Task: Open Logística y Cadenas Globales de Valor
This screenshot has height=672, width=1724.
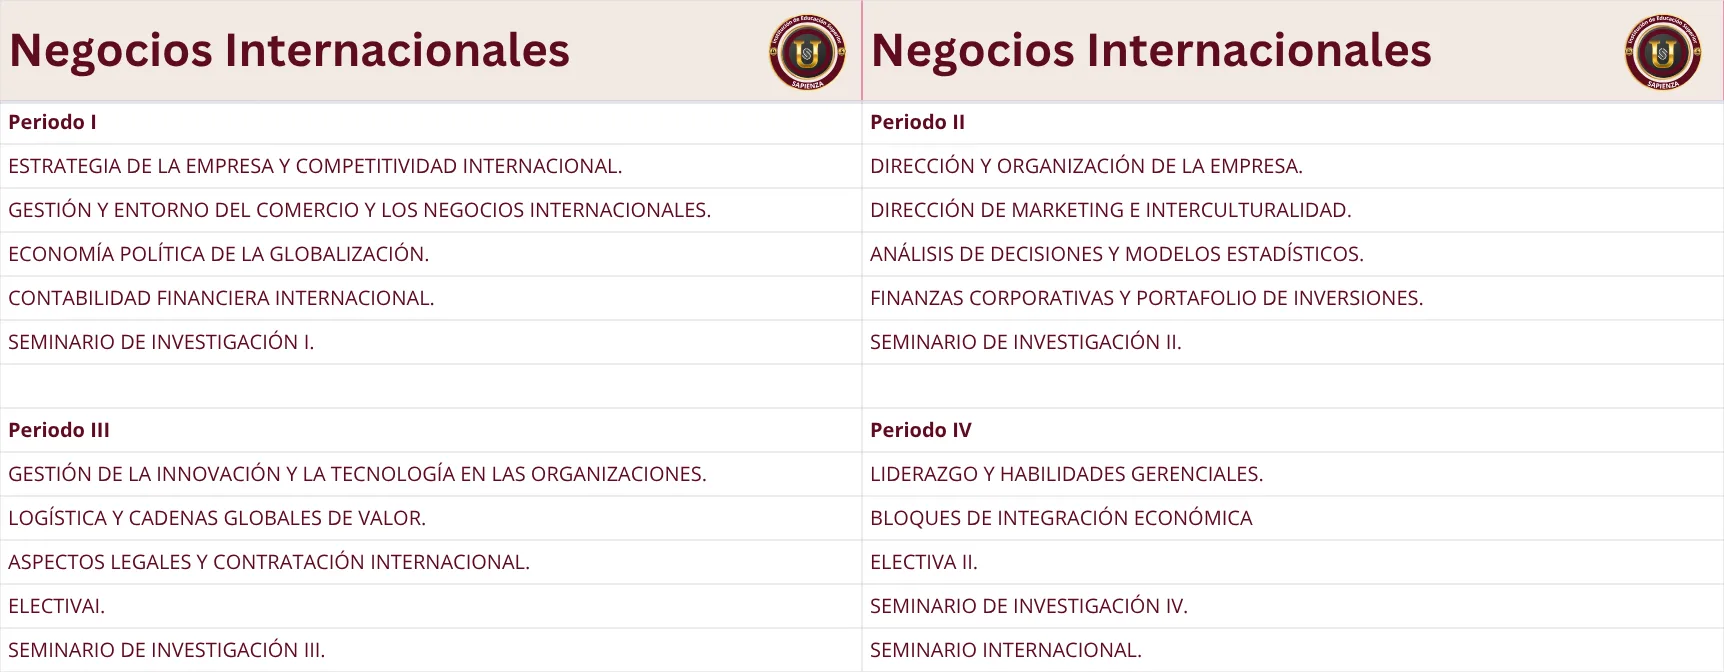Action: pyautogui.click(x=217, y=518)
